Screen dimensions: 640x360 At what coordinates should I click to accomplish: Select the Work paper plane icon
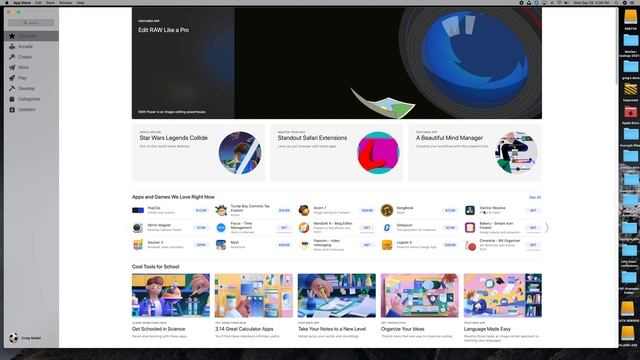tap(12, 67)
